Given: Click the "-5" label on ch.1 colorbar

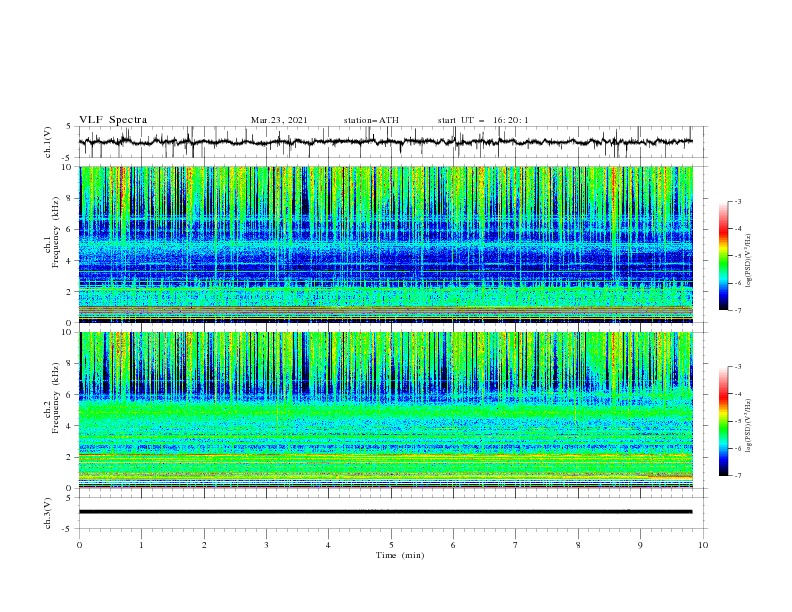Looking at the screenshot, I should (738, 256).
